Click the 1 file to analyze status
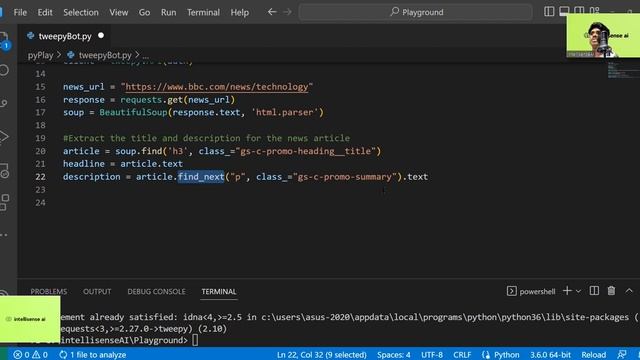The height and width of the screenshot is (360, 640). pyautogui.click(x=93, y=355)
